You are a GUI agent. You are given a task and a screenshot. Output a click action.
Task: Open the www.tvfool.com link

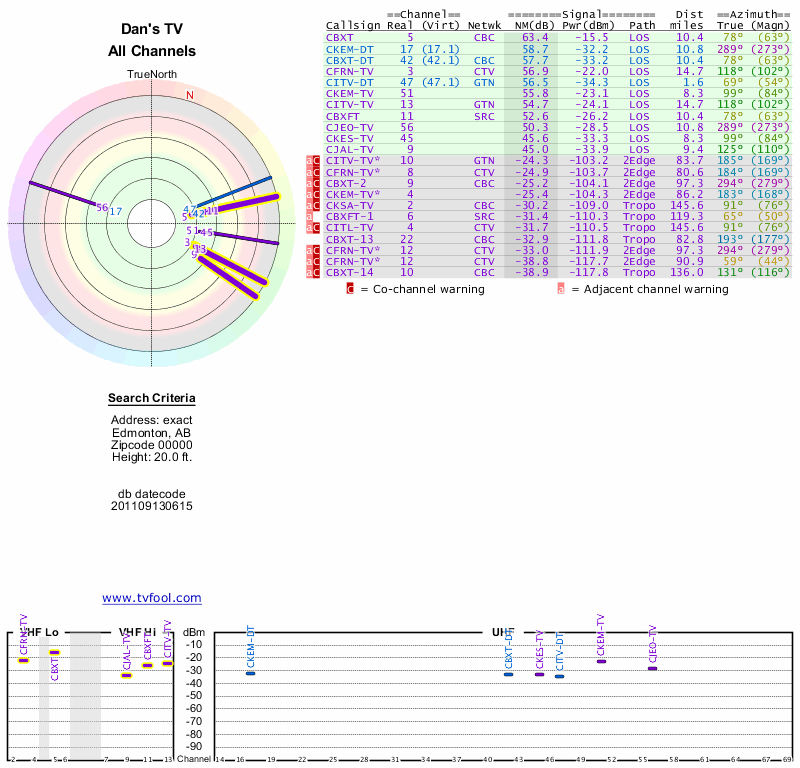click(152, 598)
